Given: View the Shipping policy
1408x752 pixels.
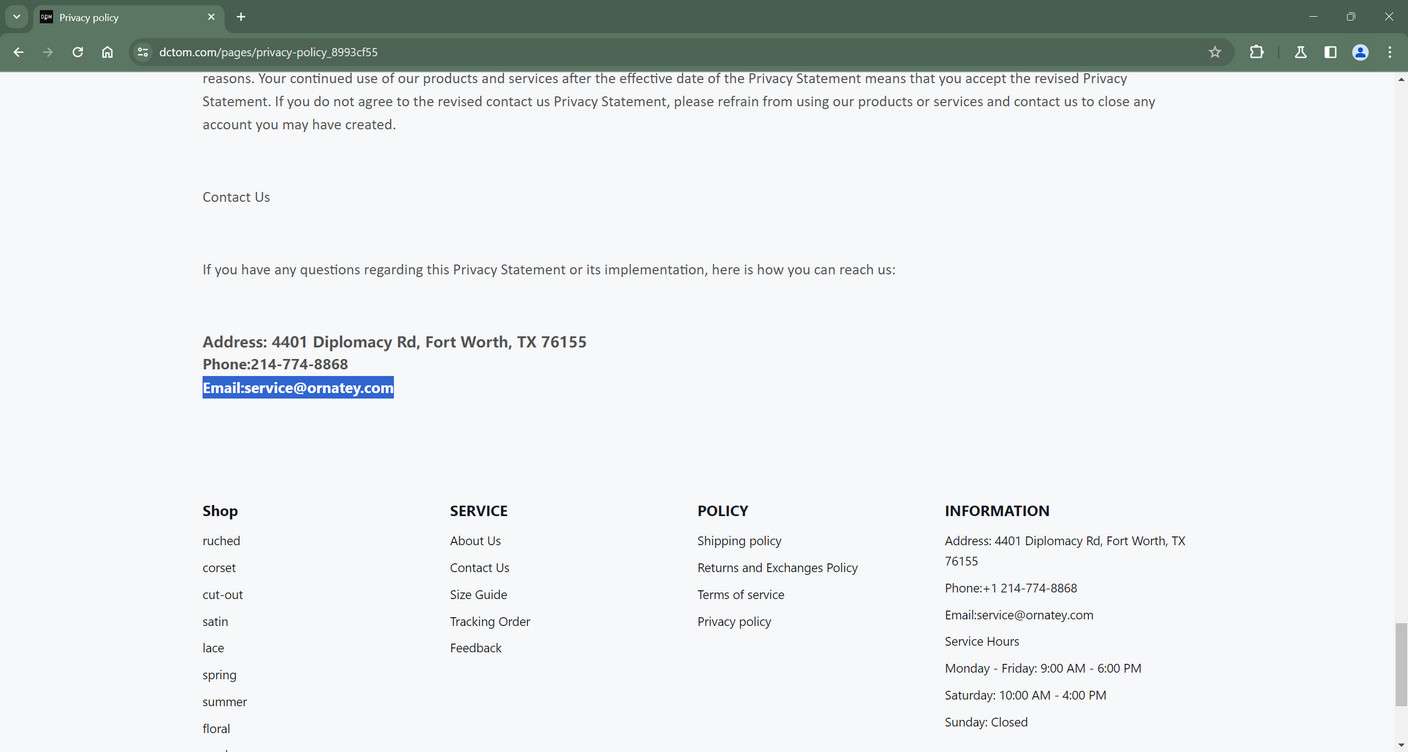Looking at the screenshot, I should pyautogui.click(x=739, y=541).
